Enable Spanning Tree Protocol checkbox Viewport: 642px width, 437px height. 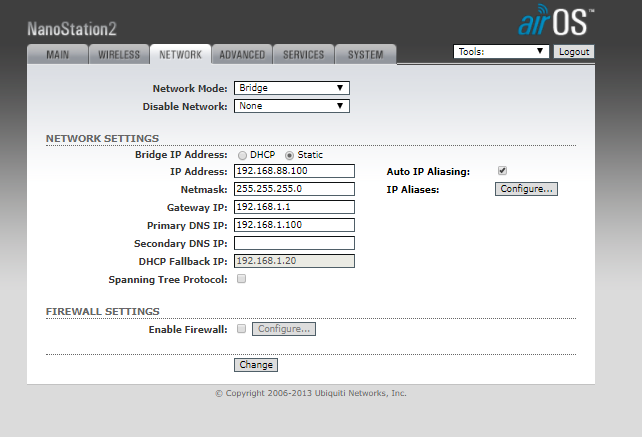[241, 279]
